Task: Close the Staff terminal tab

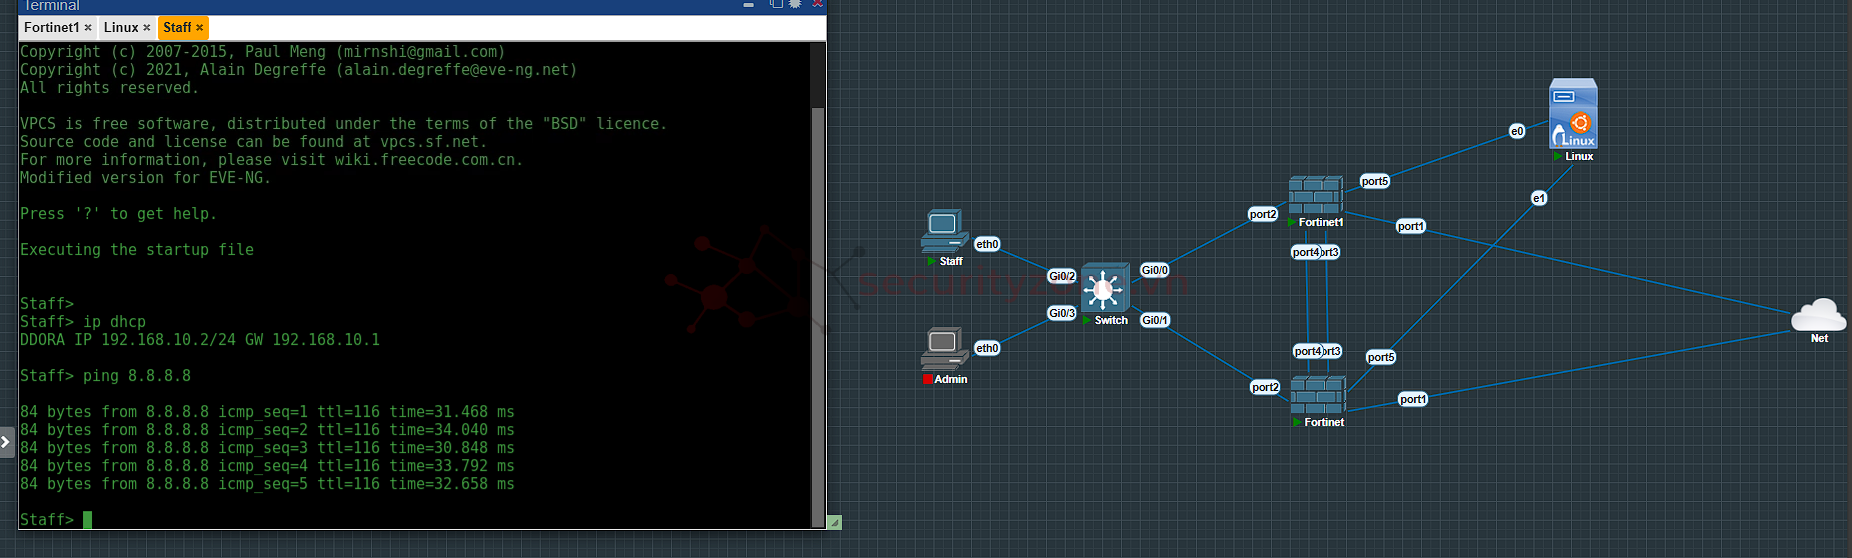Action: click(x=200, y=28)
